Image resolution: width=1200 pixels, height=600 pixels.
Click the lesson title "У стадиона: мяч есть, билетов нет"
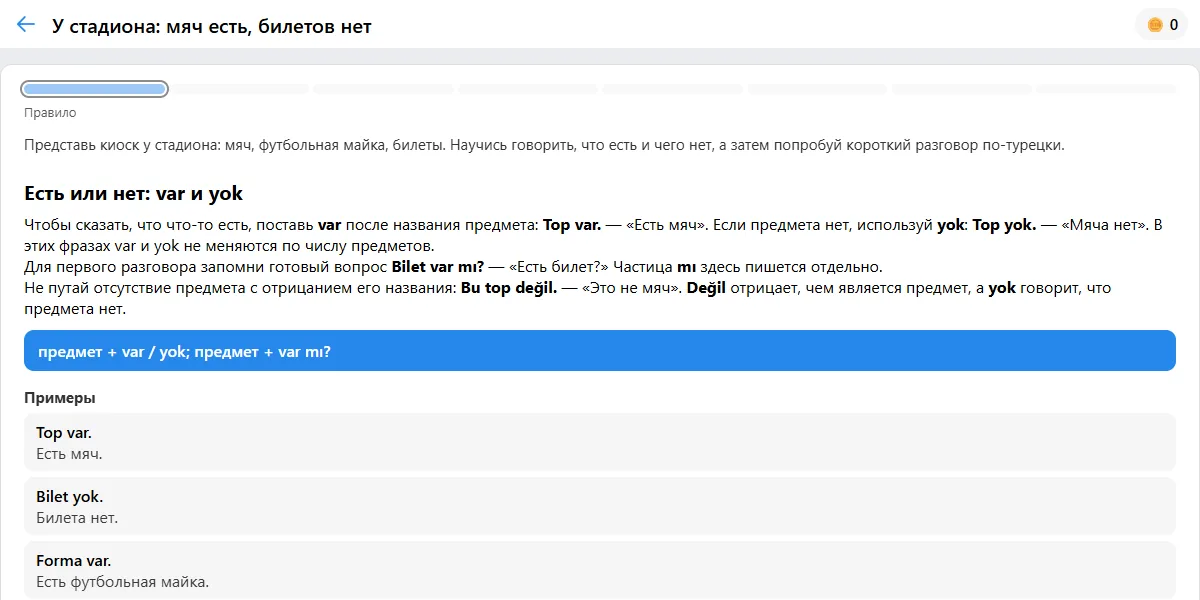pos(212,26)
